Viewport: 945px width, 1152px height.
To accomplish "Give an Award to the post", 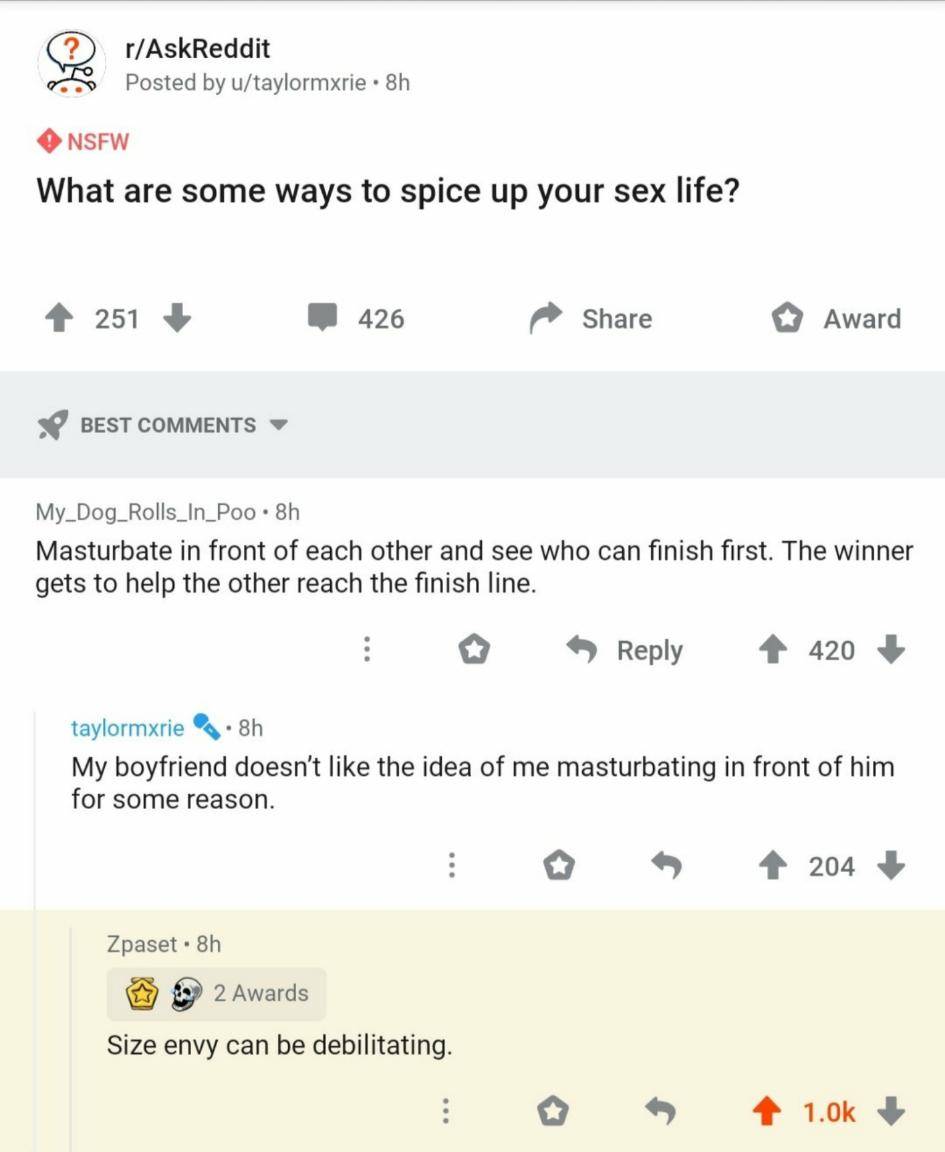I will point(836,319).
